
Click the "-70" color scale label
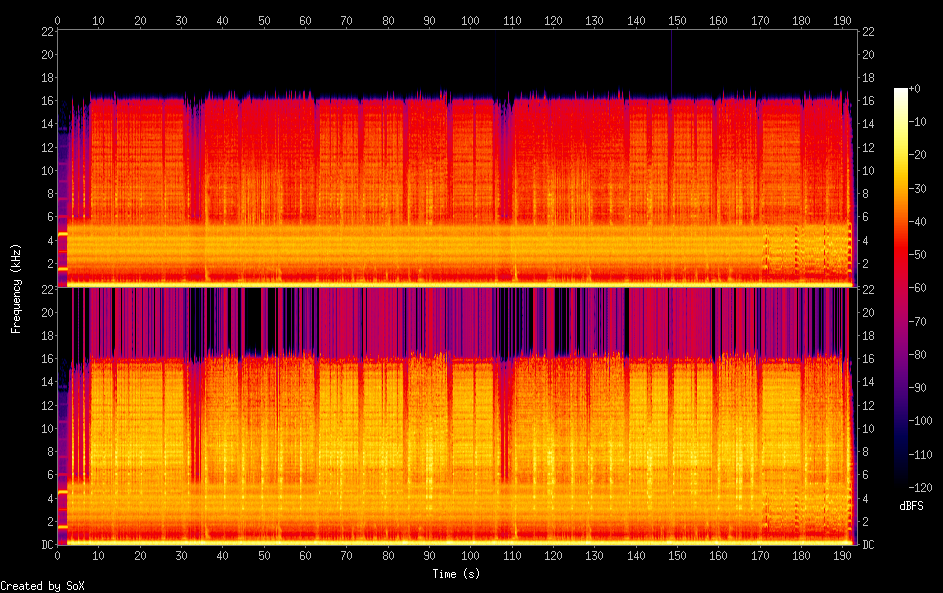point(917,321)
